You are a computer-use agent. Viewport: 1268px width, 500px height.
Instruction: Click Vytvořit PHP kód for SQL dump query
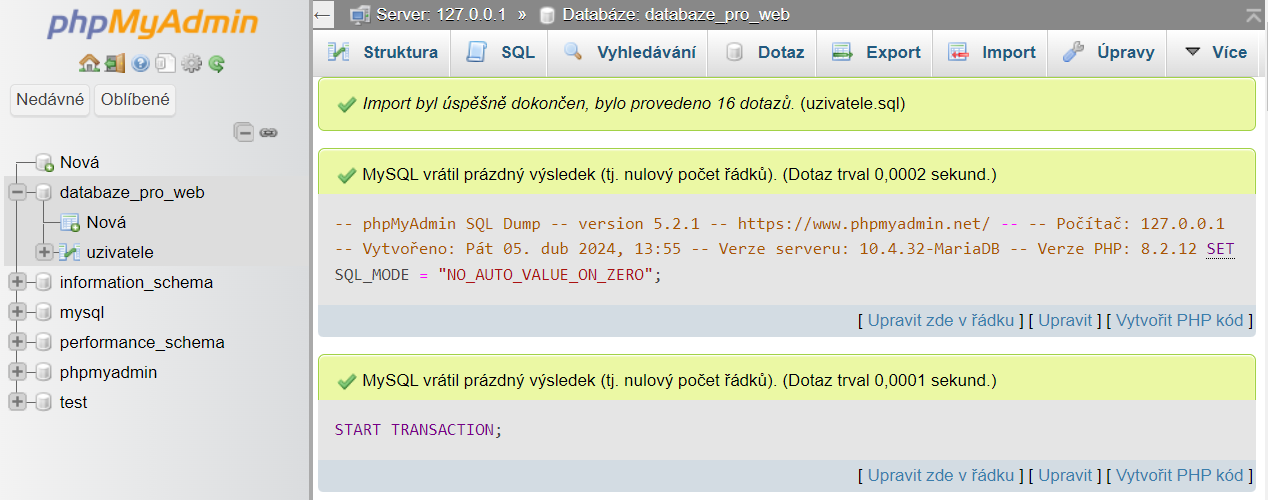[1179, 320]
